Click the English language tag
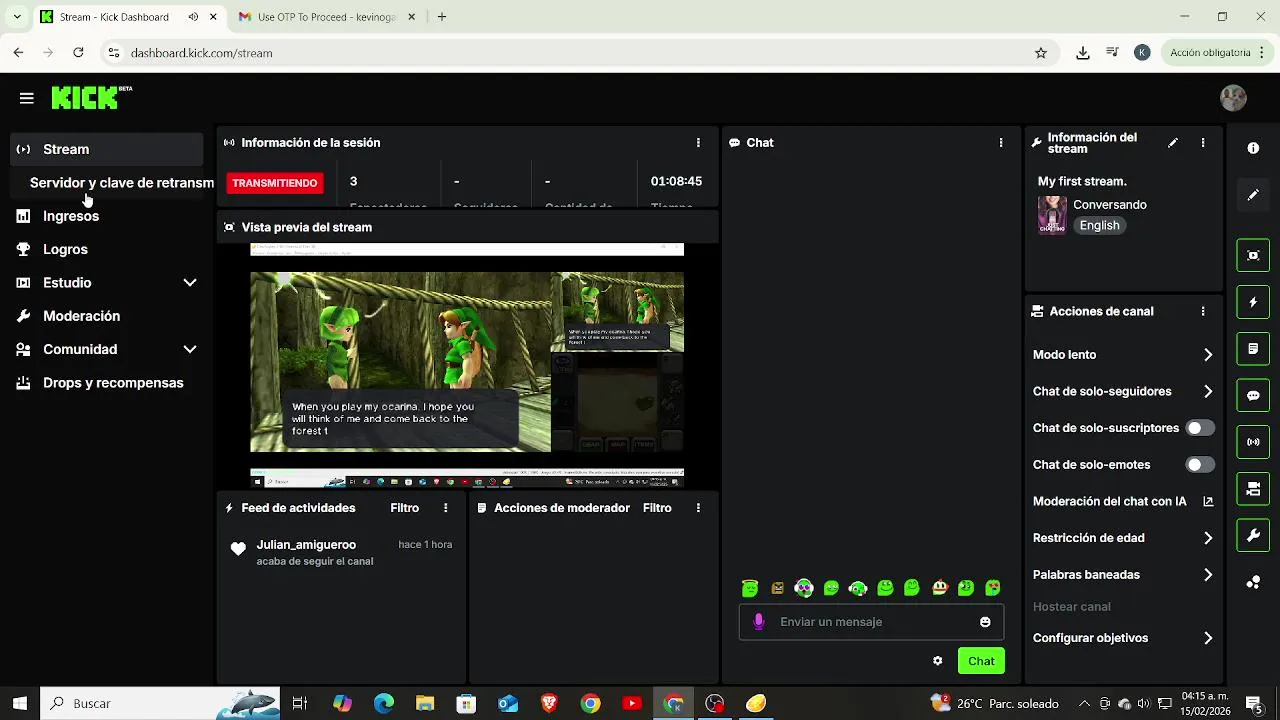1280x720 pixels. point(1099,226)
